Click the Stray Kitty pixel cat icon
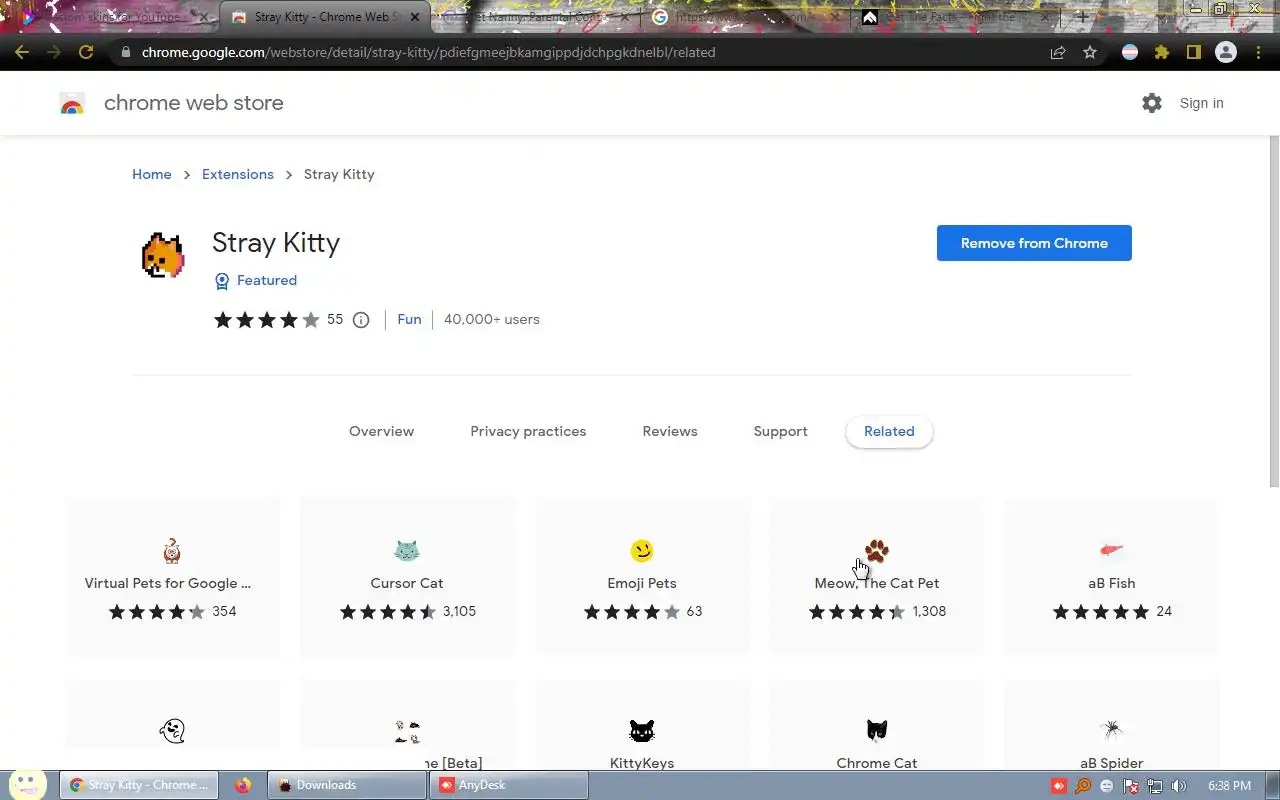This screenshot has width=1280, height=800. pos(163,255)
